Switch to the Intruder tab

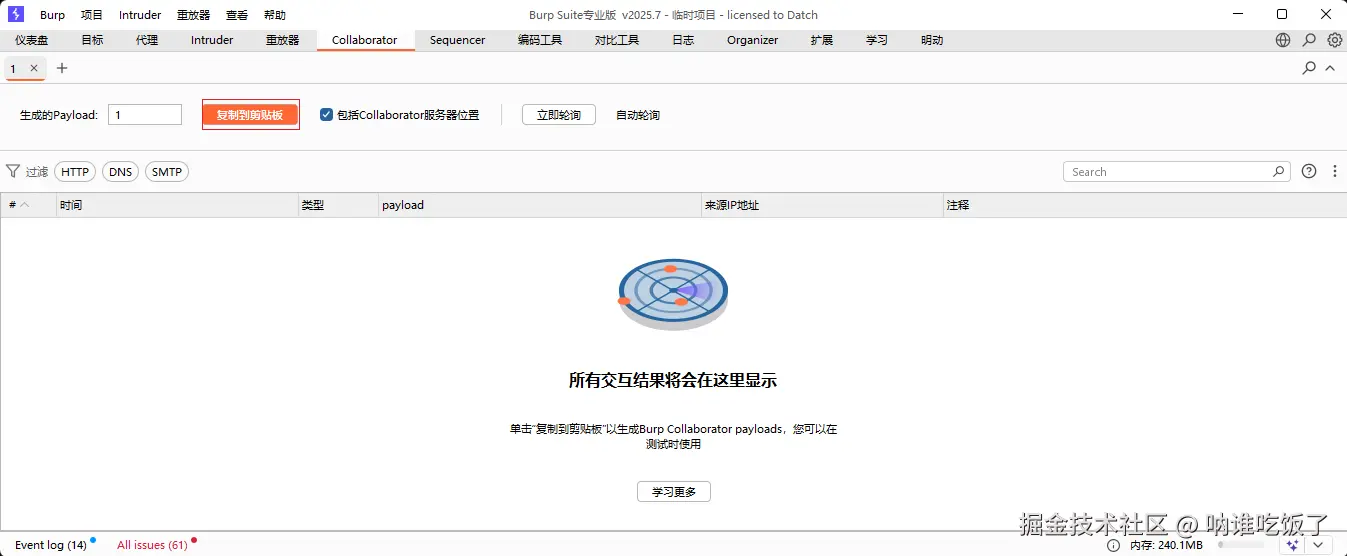(x=212, y=40)
